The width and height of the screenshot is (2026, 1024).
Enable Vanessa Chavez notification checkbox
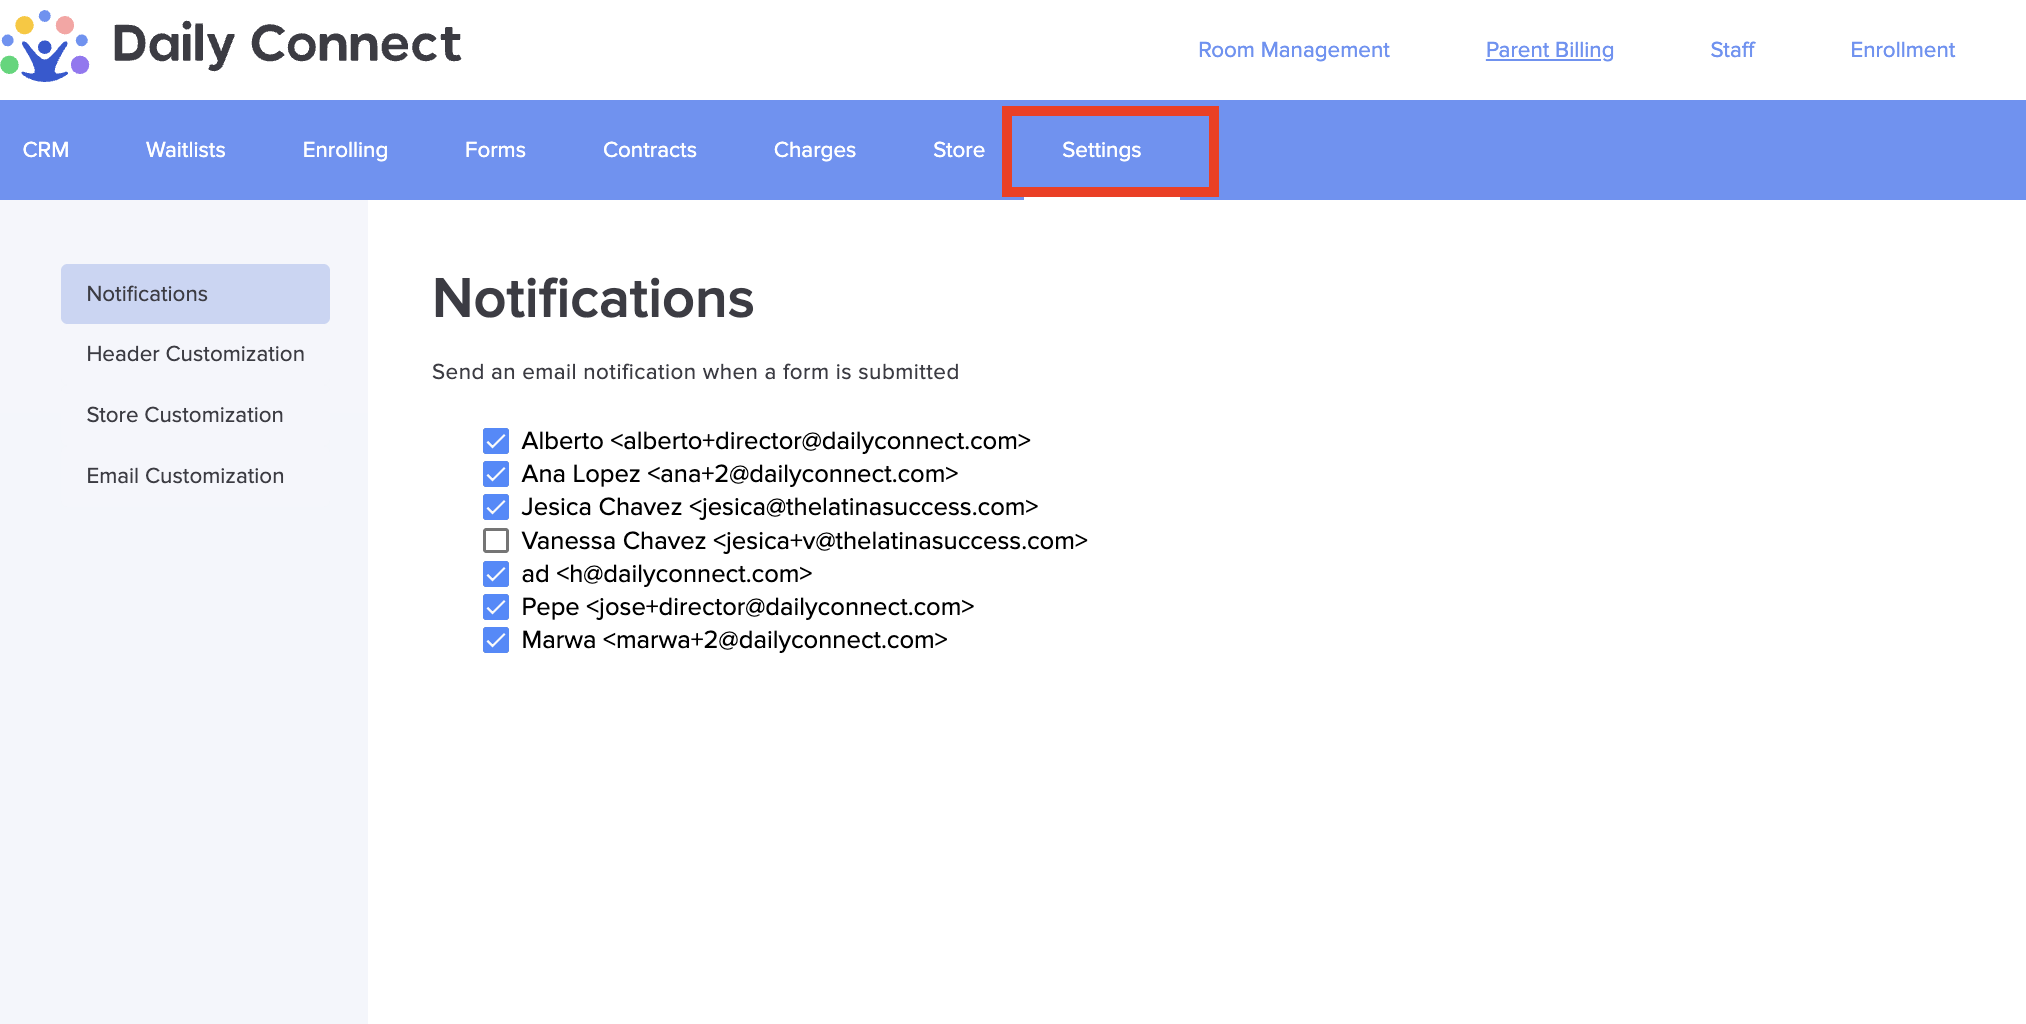(496, 541)
